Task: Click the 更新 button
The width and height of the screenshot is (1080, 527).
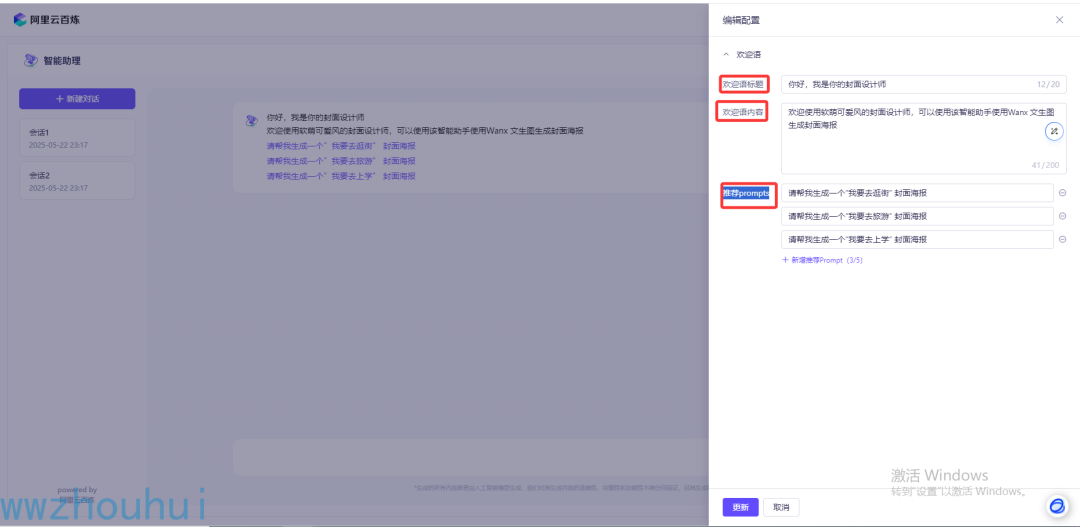Action: coord(740,508)
